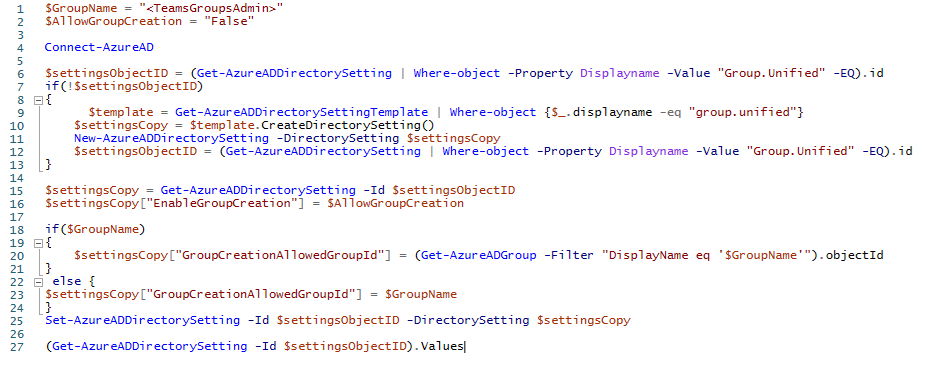Click $settingsObjectID at end of line 15

[x=455, y=191]
